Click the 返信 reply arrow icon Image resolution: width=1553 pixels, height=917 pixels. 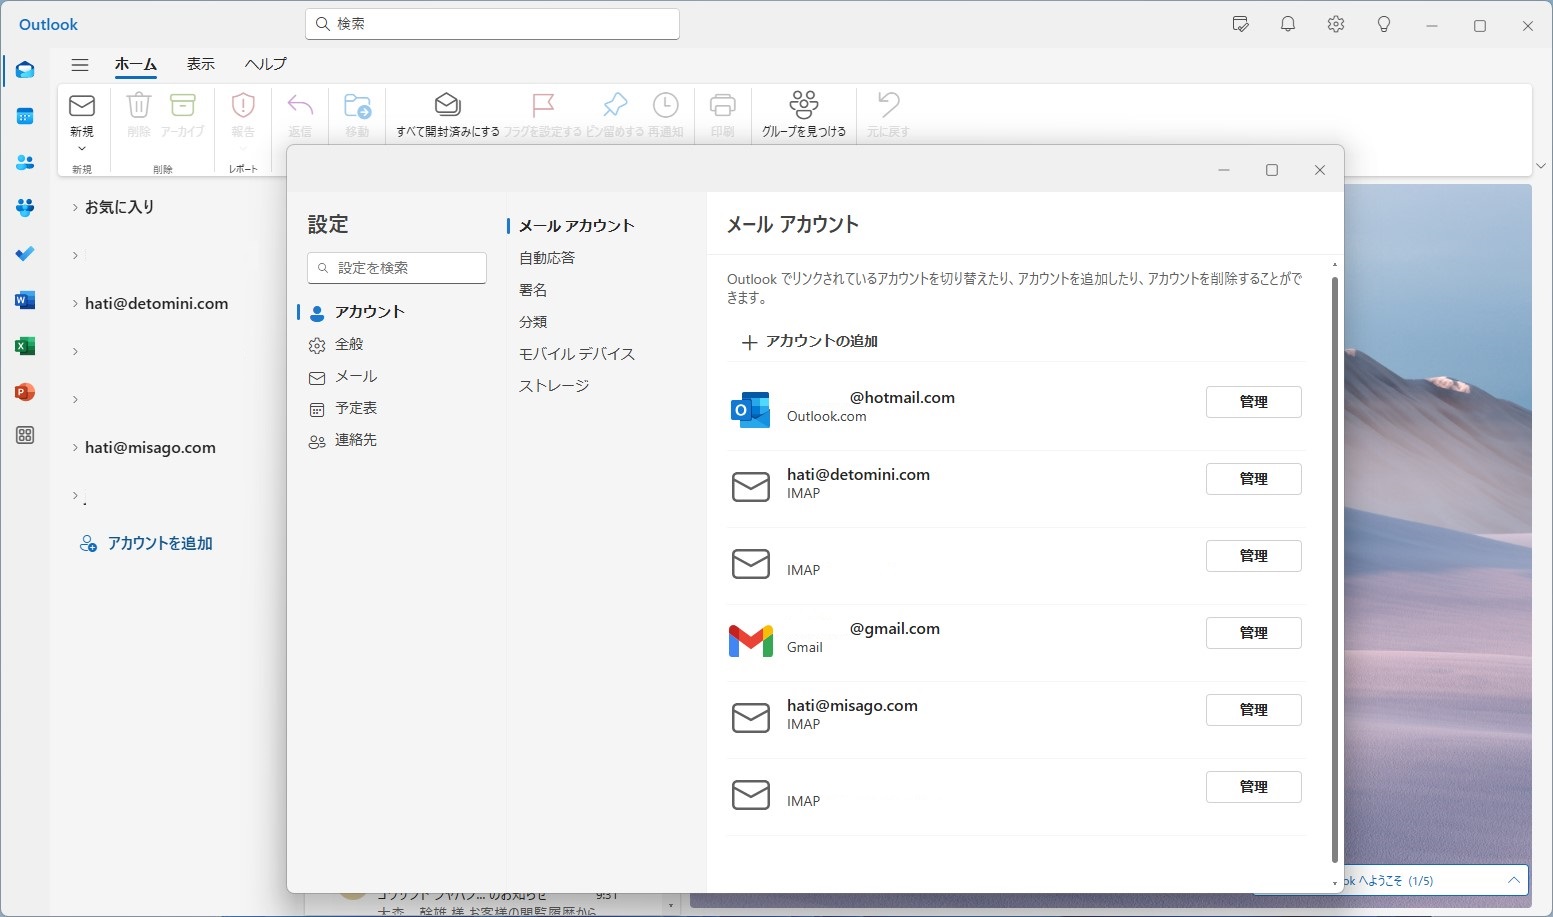(x=300, y=105)
